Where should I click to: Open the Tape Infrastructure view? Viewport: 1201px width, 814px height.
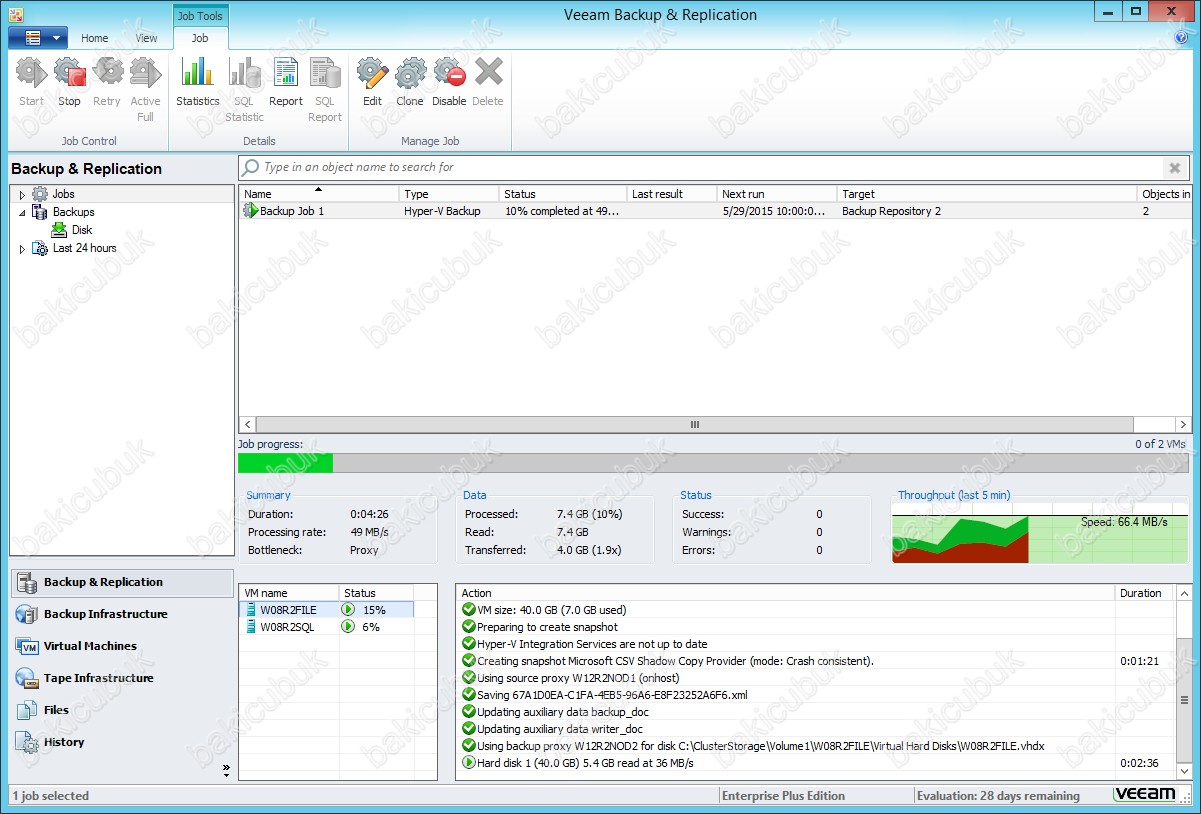121,678
